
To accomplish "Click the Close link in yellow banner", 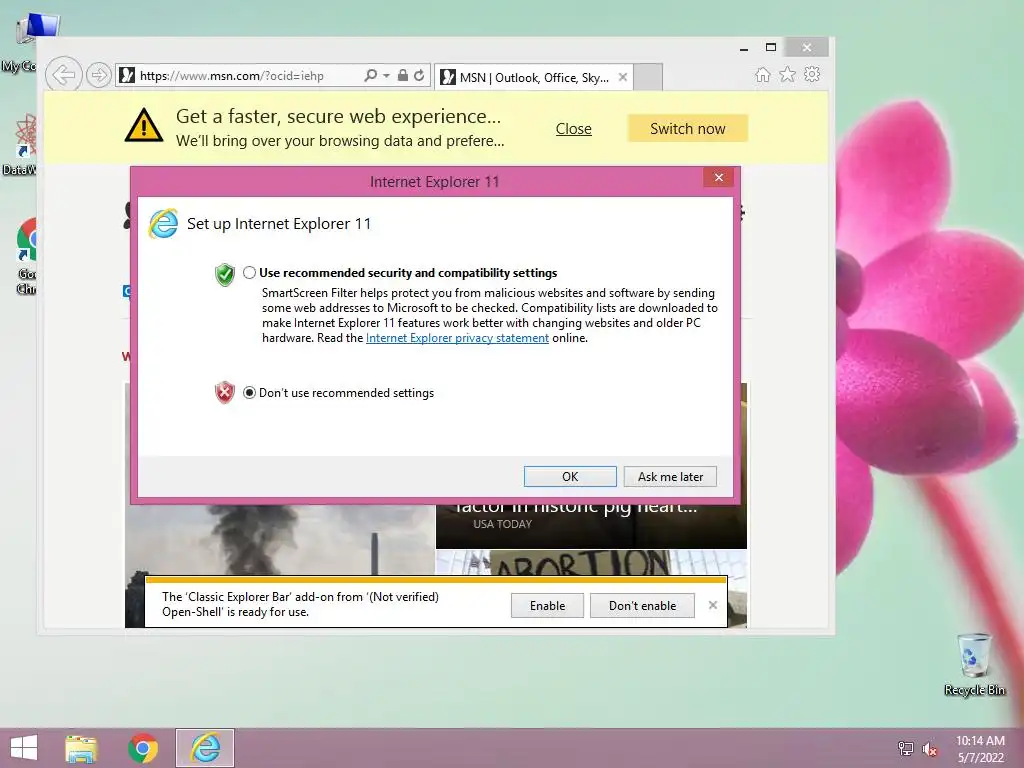I will [573, 129].
